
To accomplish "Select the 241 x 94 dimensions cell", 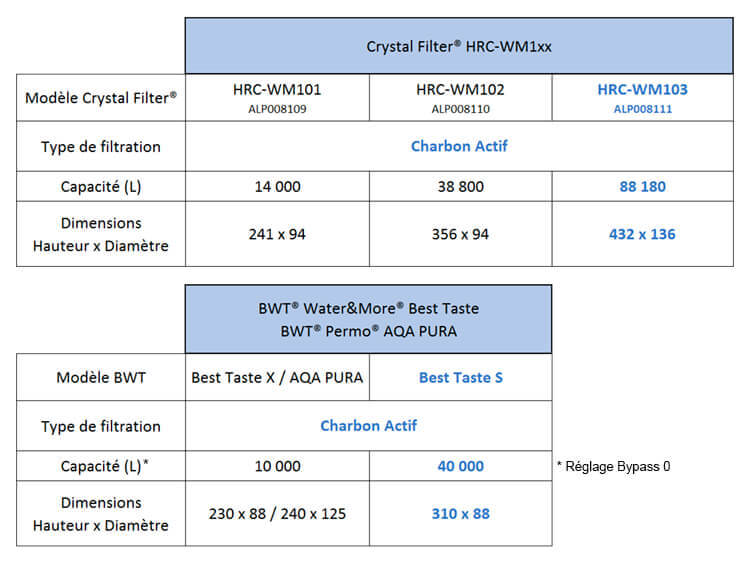I will pyautogui.click(x=277, y=234).
